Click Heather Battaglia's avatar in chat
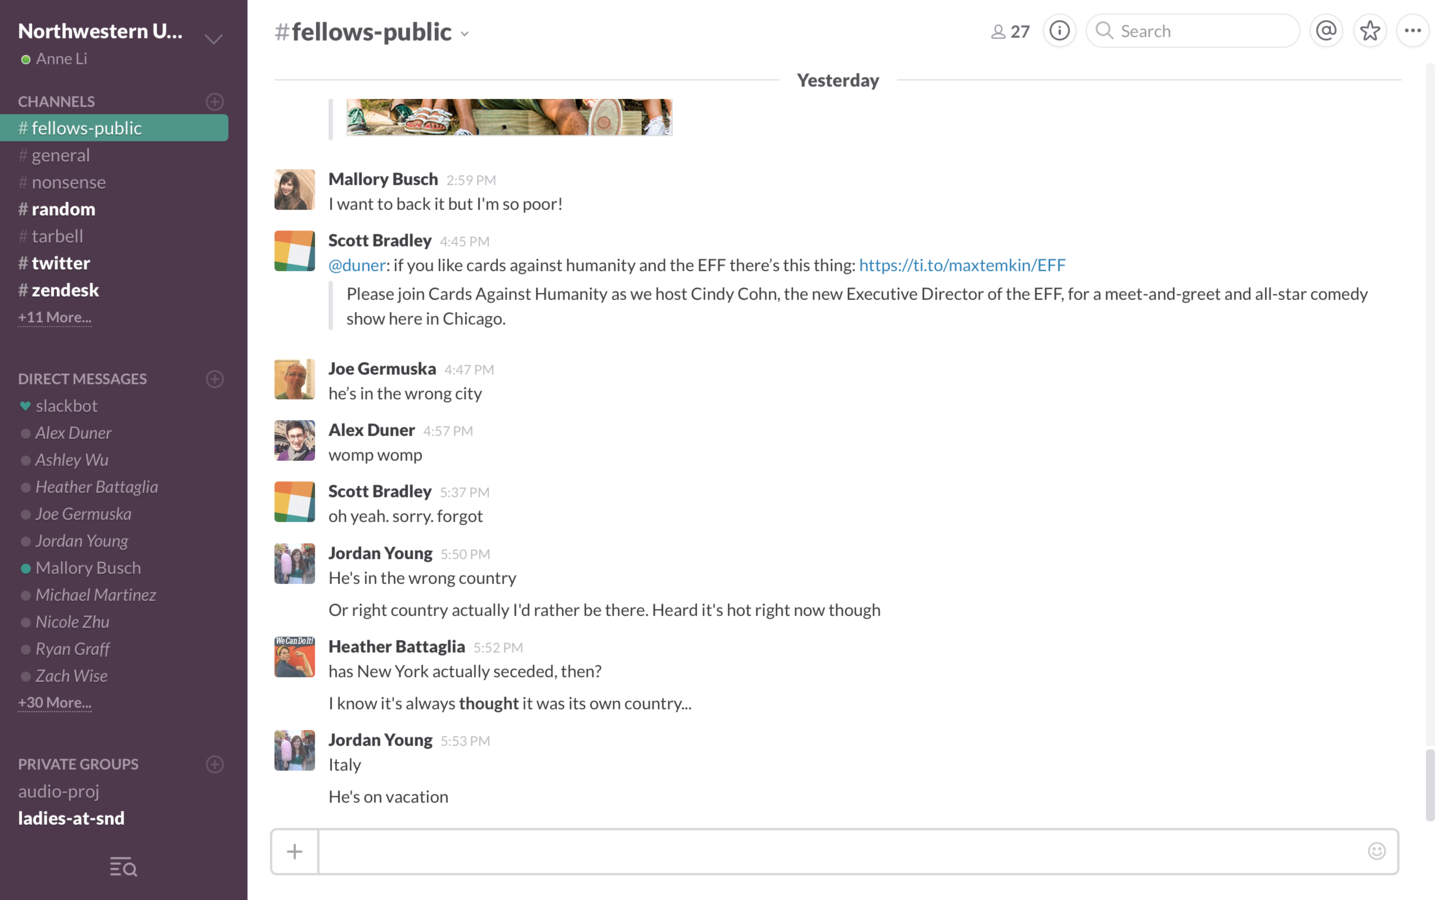This screenshot has height=900, width=1440. [x=294, y=657]
